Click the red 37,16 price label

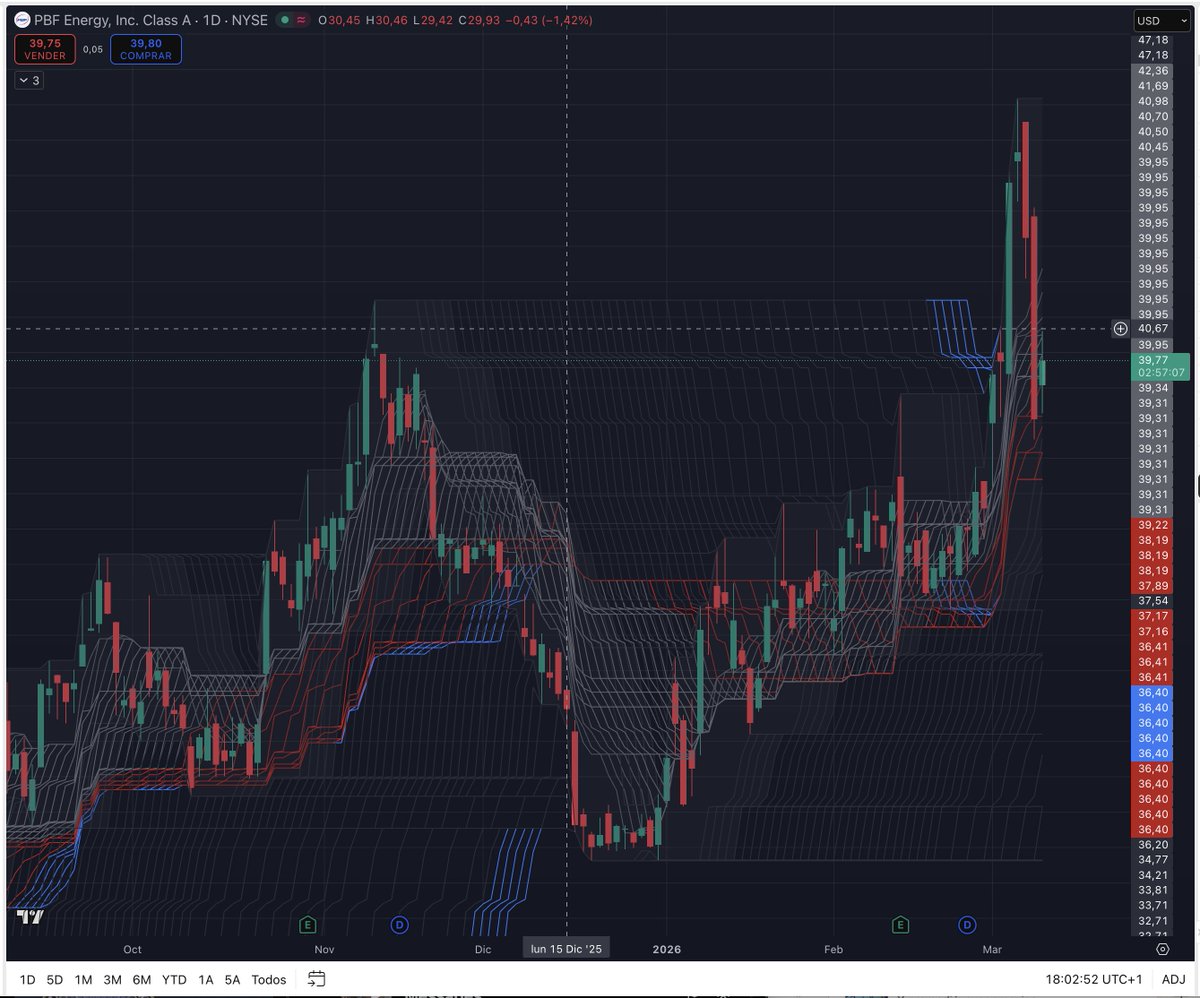tap(1153, 631)
